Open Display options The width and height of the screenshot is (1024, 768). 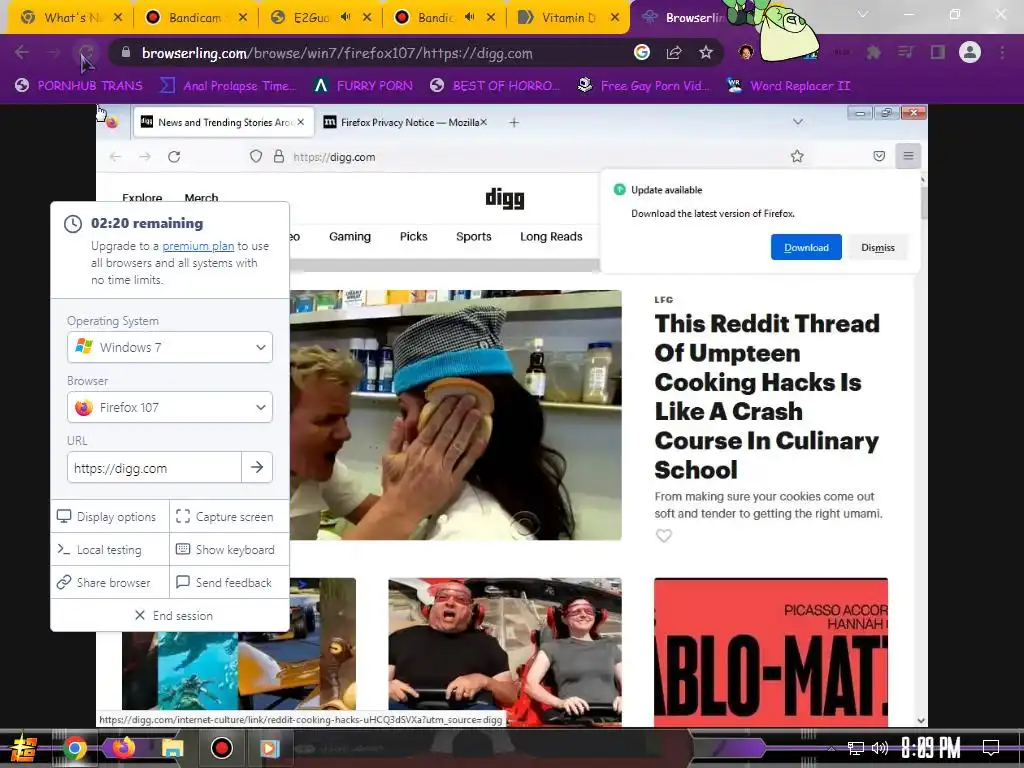pyautogui.click(x=110, y=517)
